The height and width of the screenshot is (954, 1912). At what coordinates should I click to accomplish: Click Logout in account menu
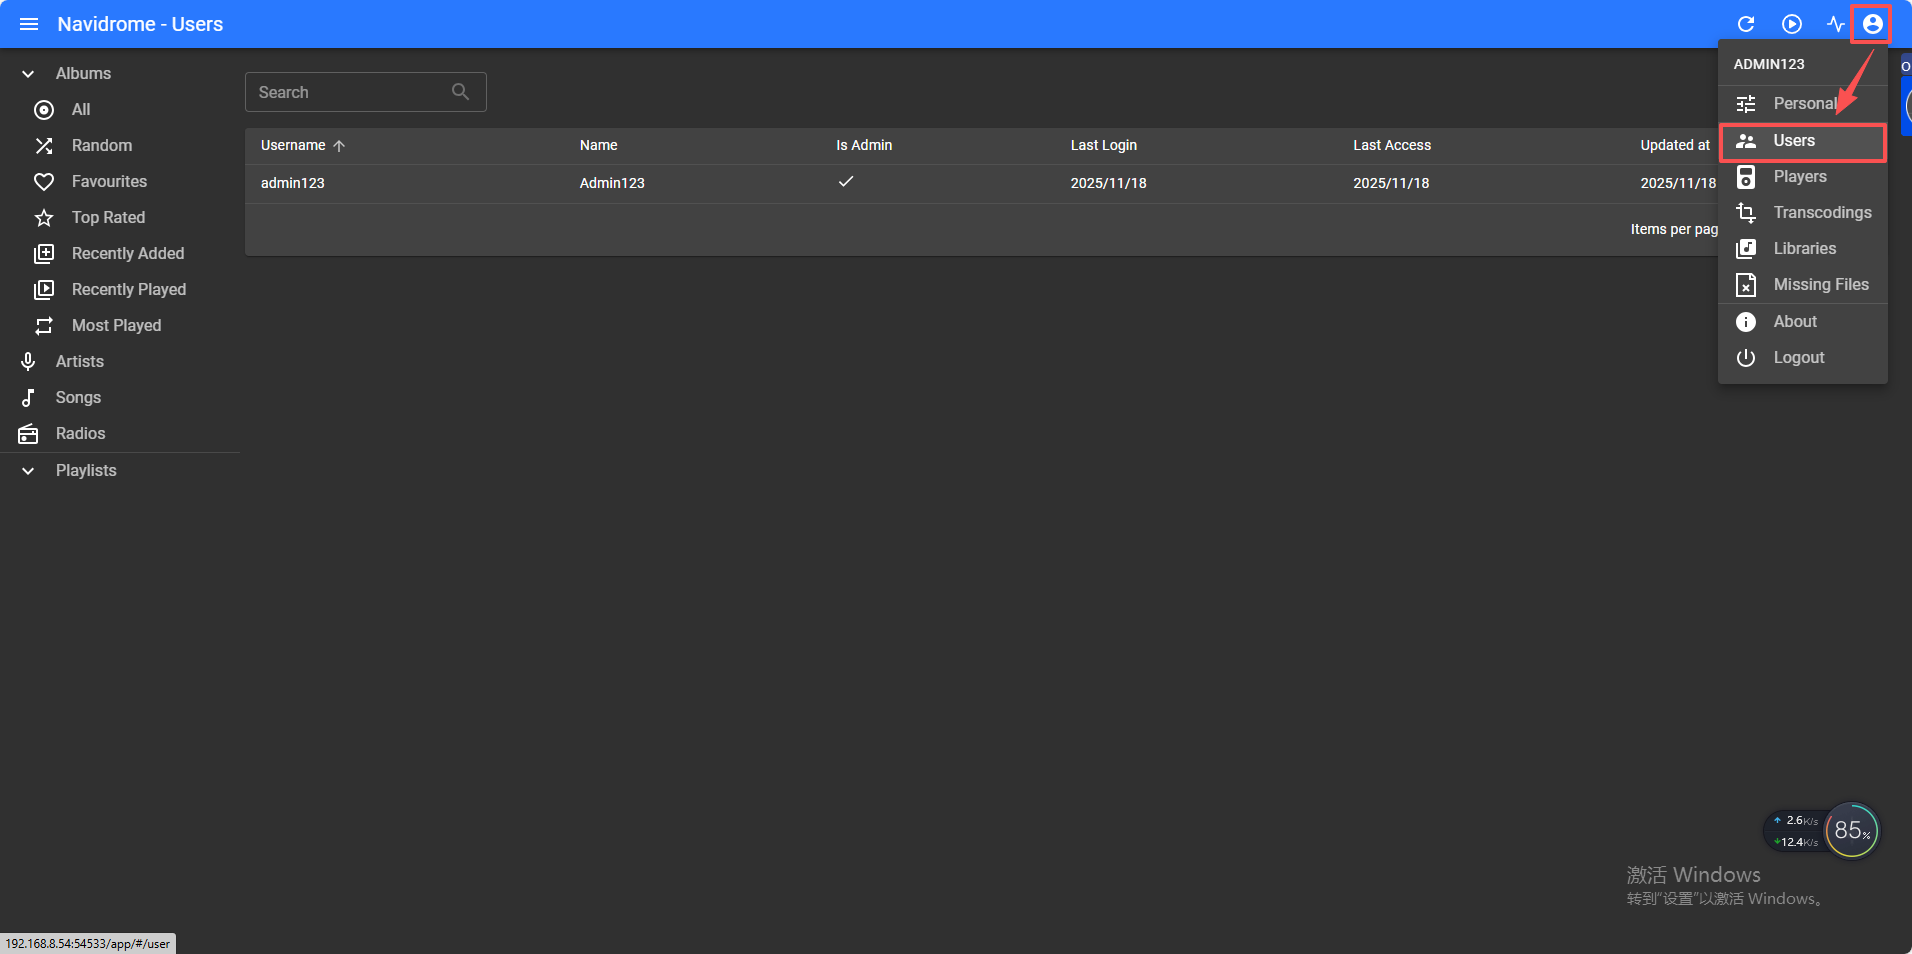click(x=1803, y=358)
